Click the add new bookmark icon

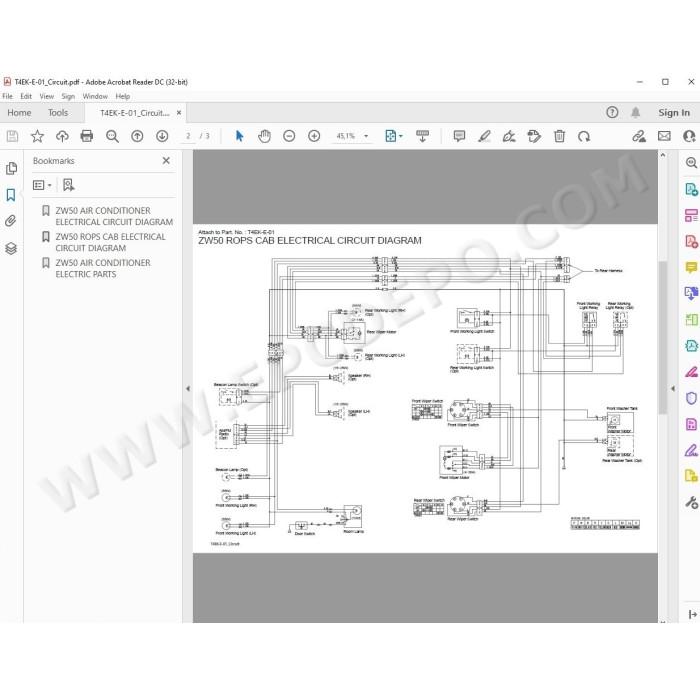(x=68, y=185)
